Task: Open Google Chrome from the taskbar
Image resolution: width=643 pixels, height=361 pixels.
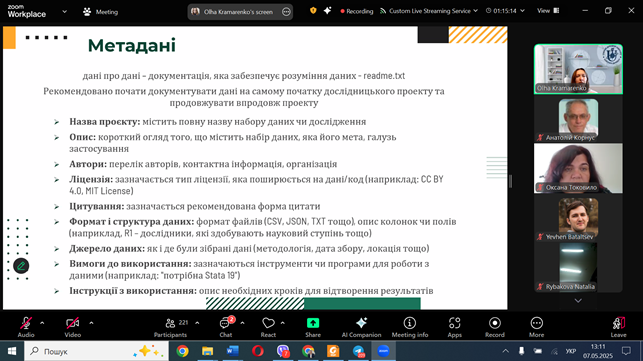Action: click(x=182, y=351)
